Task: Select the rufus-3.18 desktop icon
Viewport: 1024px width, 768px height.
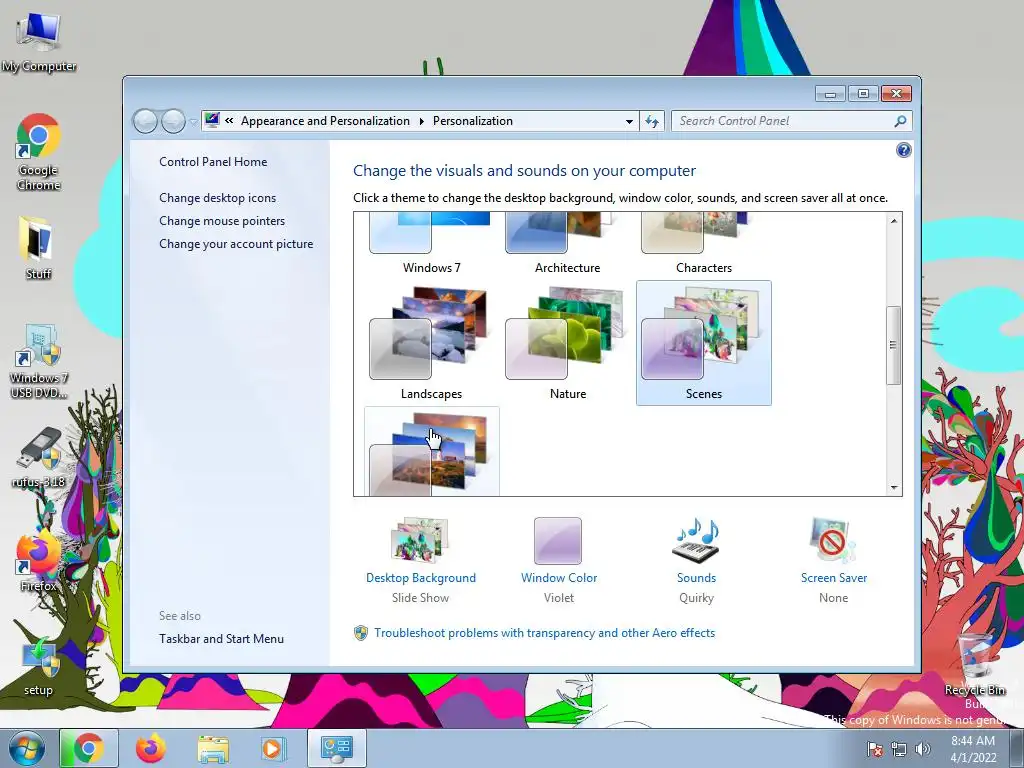Action: click(x=39, y=458)
